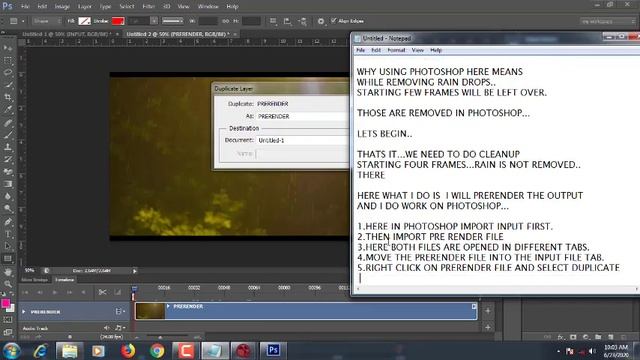Open Document dropdown in Duplicate Layer dialog

click(x=303, y=140)
